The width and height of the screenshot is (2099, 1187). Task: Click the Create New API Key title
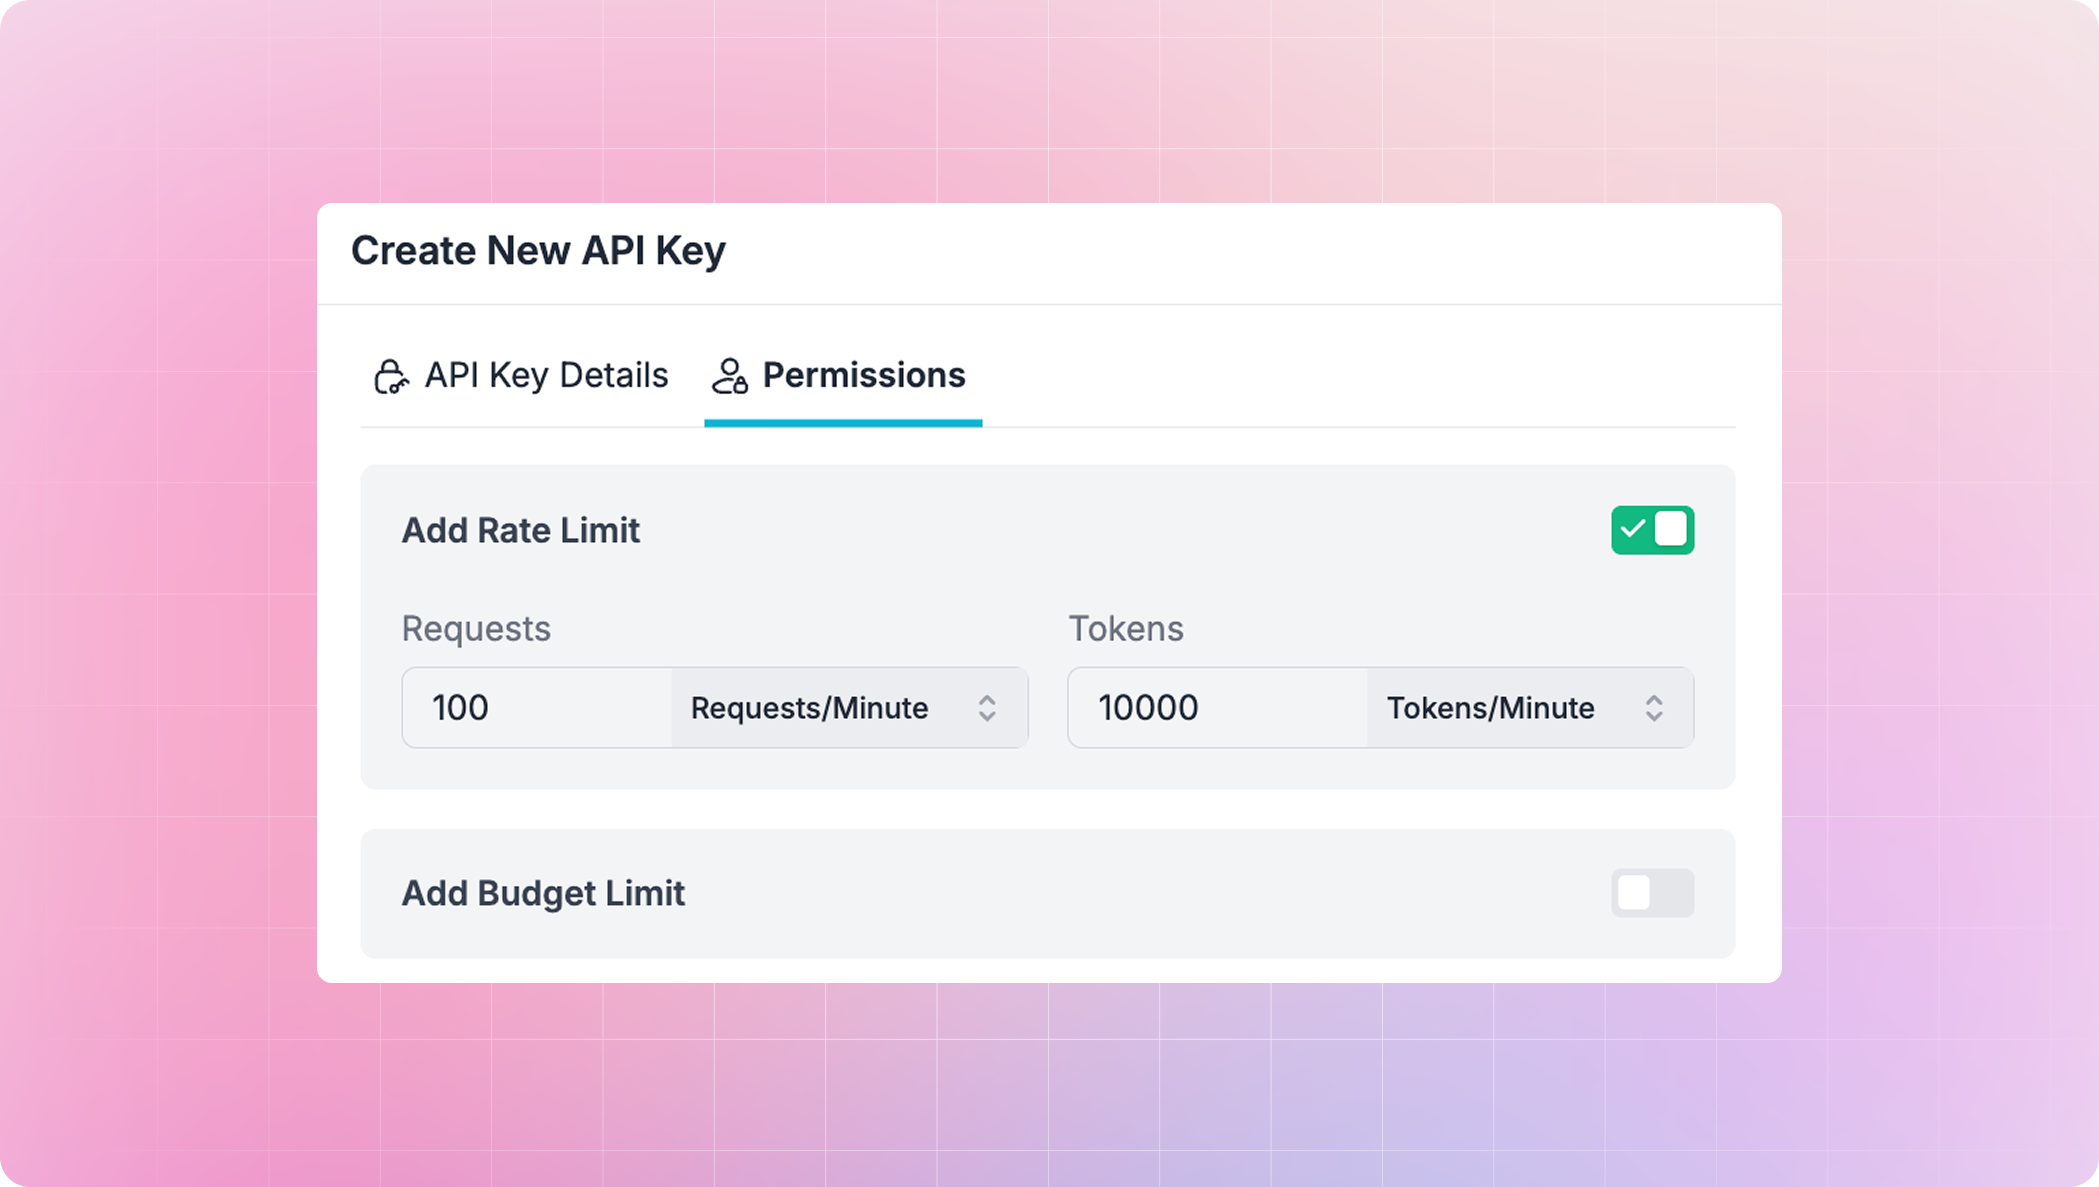pyautogui.click(x=538, y=251)
